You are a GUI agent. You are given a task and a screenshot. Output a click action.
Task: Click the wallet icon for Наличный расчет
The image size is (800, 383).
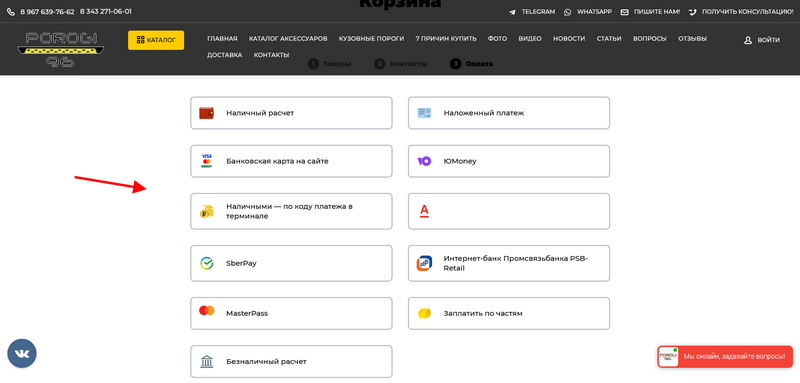pos(207,113)
